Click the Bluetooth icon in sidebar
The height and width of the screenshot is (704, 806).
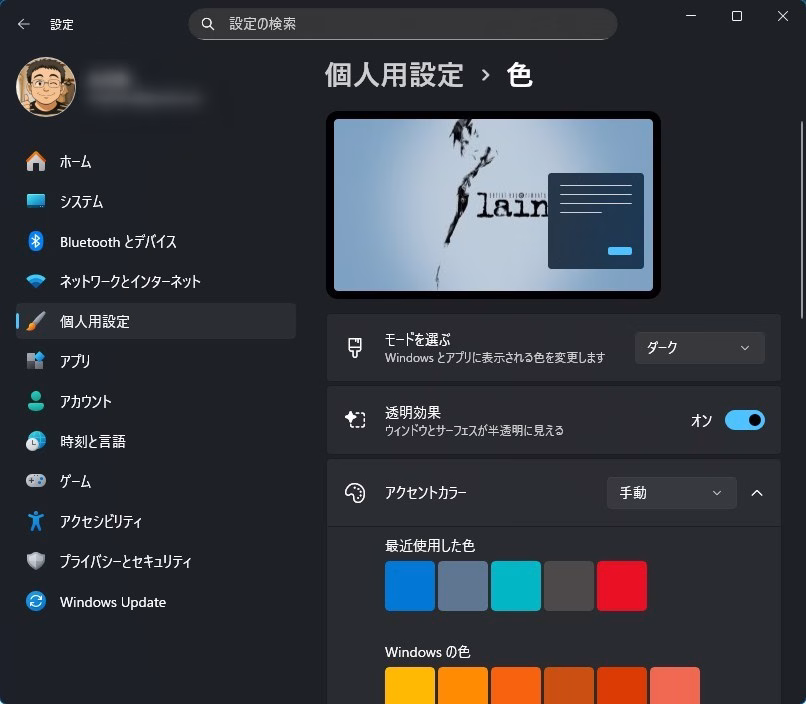point(36,241)
